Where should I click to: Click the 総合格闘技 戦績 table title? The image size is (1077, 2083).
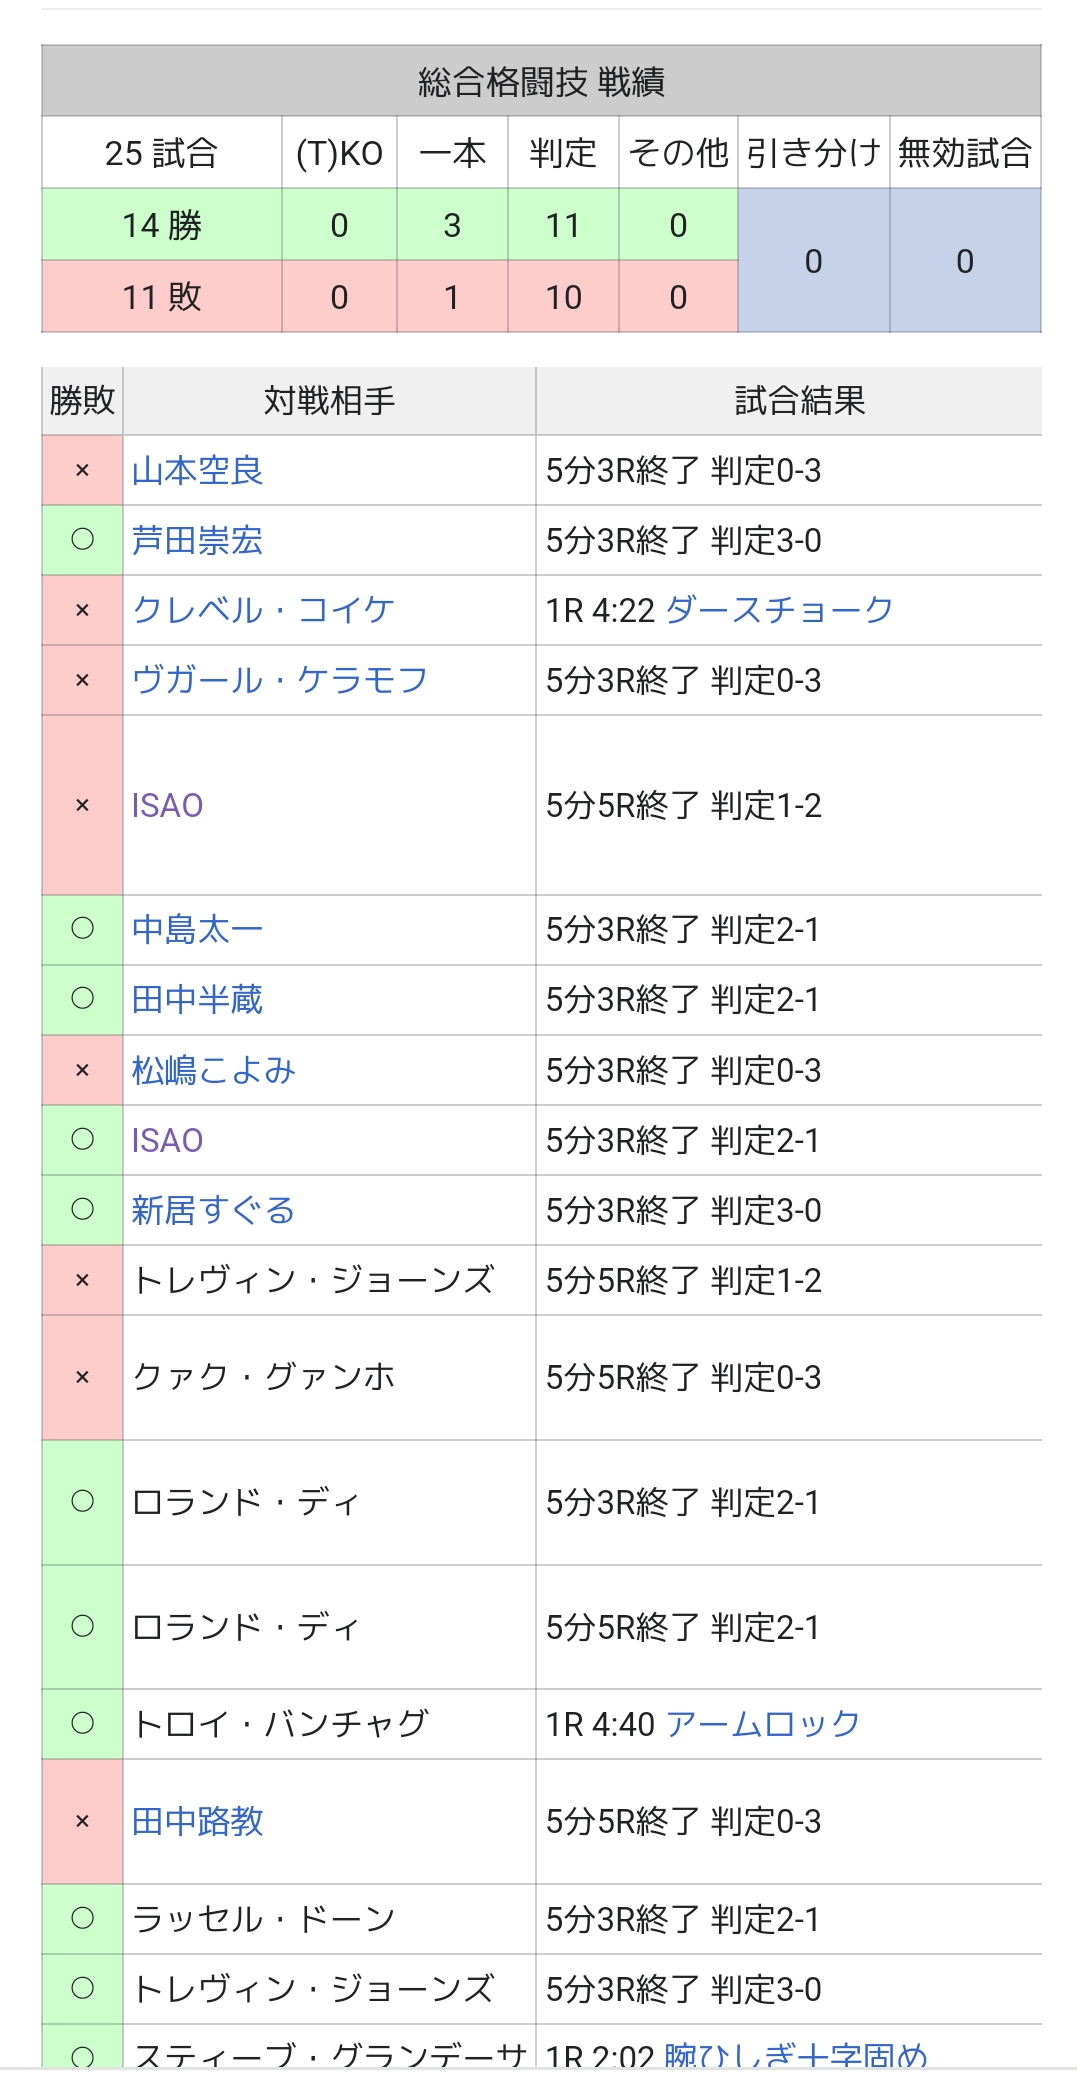[x=541, y=81]
